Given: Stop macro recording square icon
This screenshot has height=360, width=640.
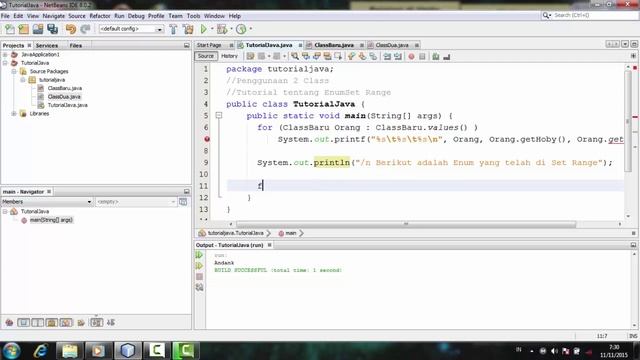Looking at the screenshot, I should coord(422,56).
